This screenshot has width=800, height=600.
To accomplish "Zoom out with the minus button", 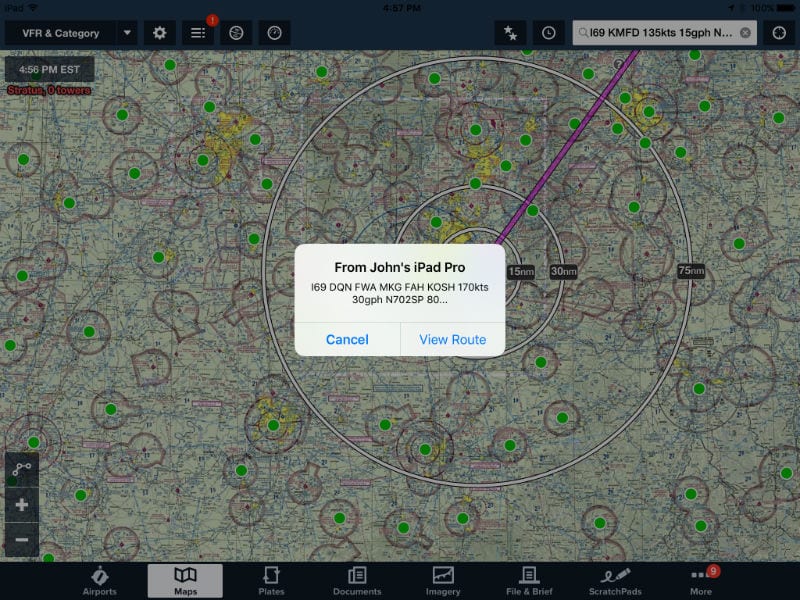I will tap(21, 541).
